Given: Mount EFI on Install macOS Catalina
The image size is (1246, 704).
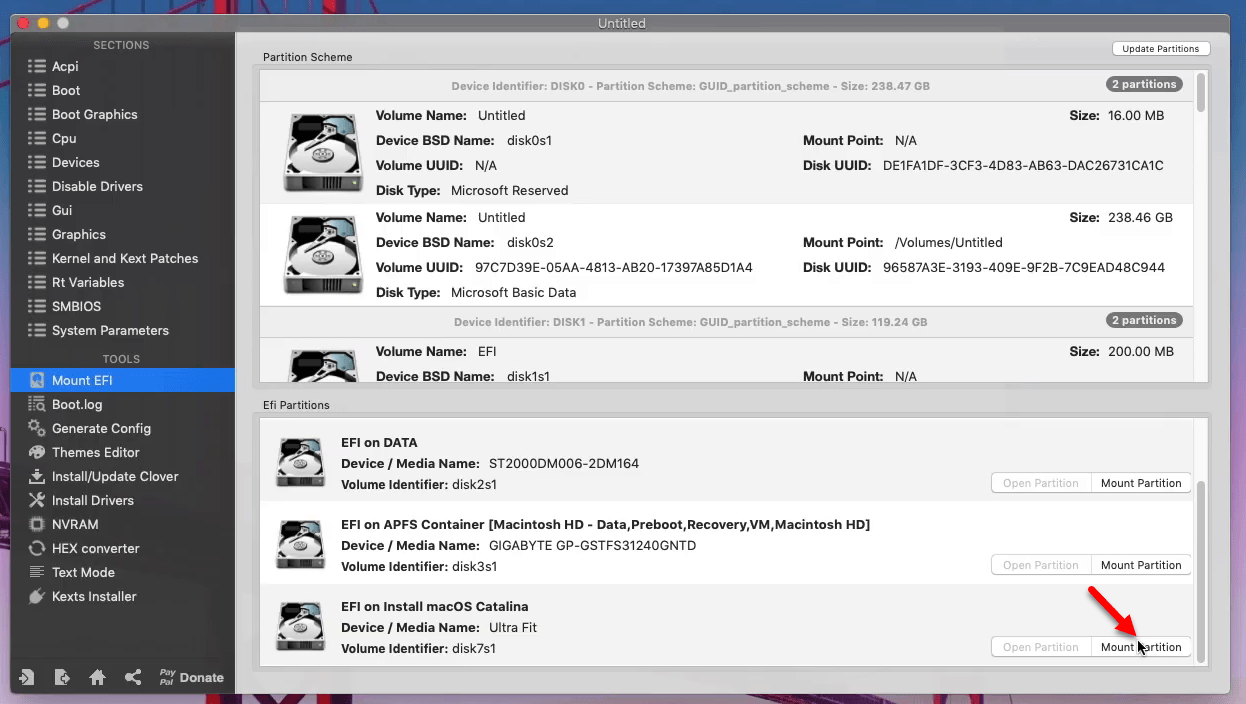Looking at the screenshot, I should (x=1141, y=647).
